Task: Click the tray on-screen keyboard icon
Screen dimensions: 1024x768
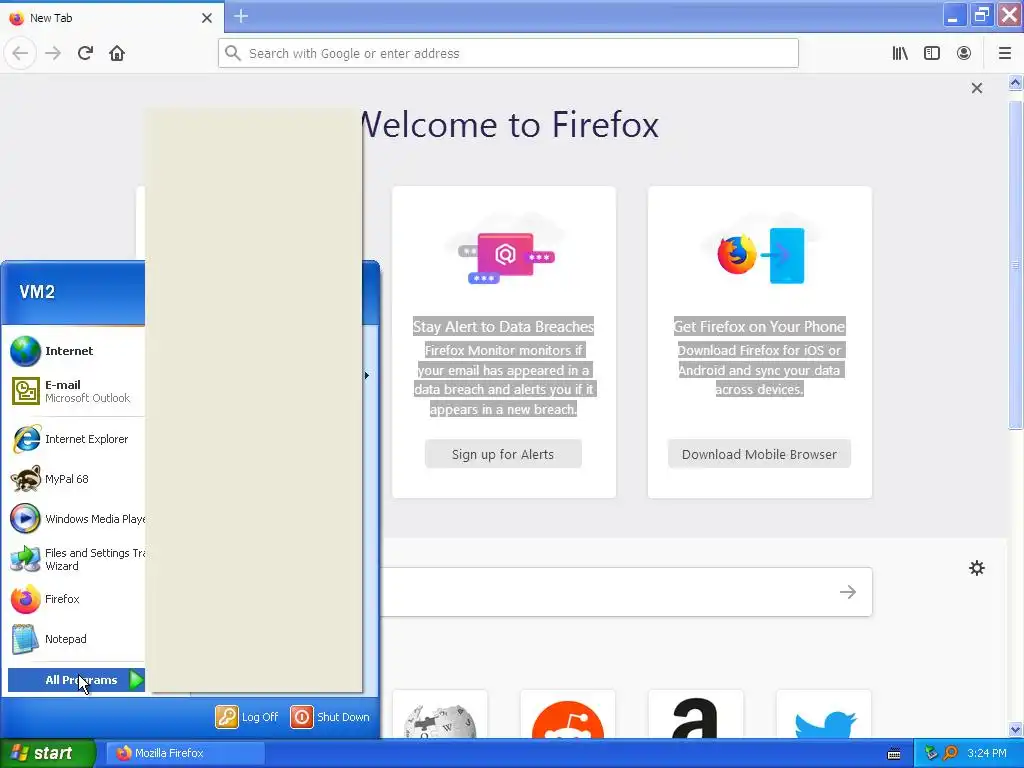Action: coord(894,754)
